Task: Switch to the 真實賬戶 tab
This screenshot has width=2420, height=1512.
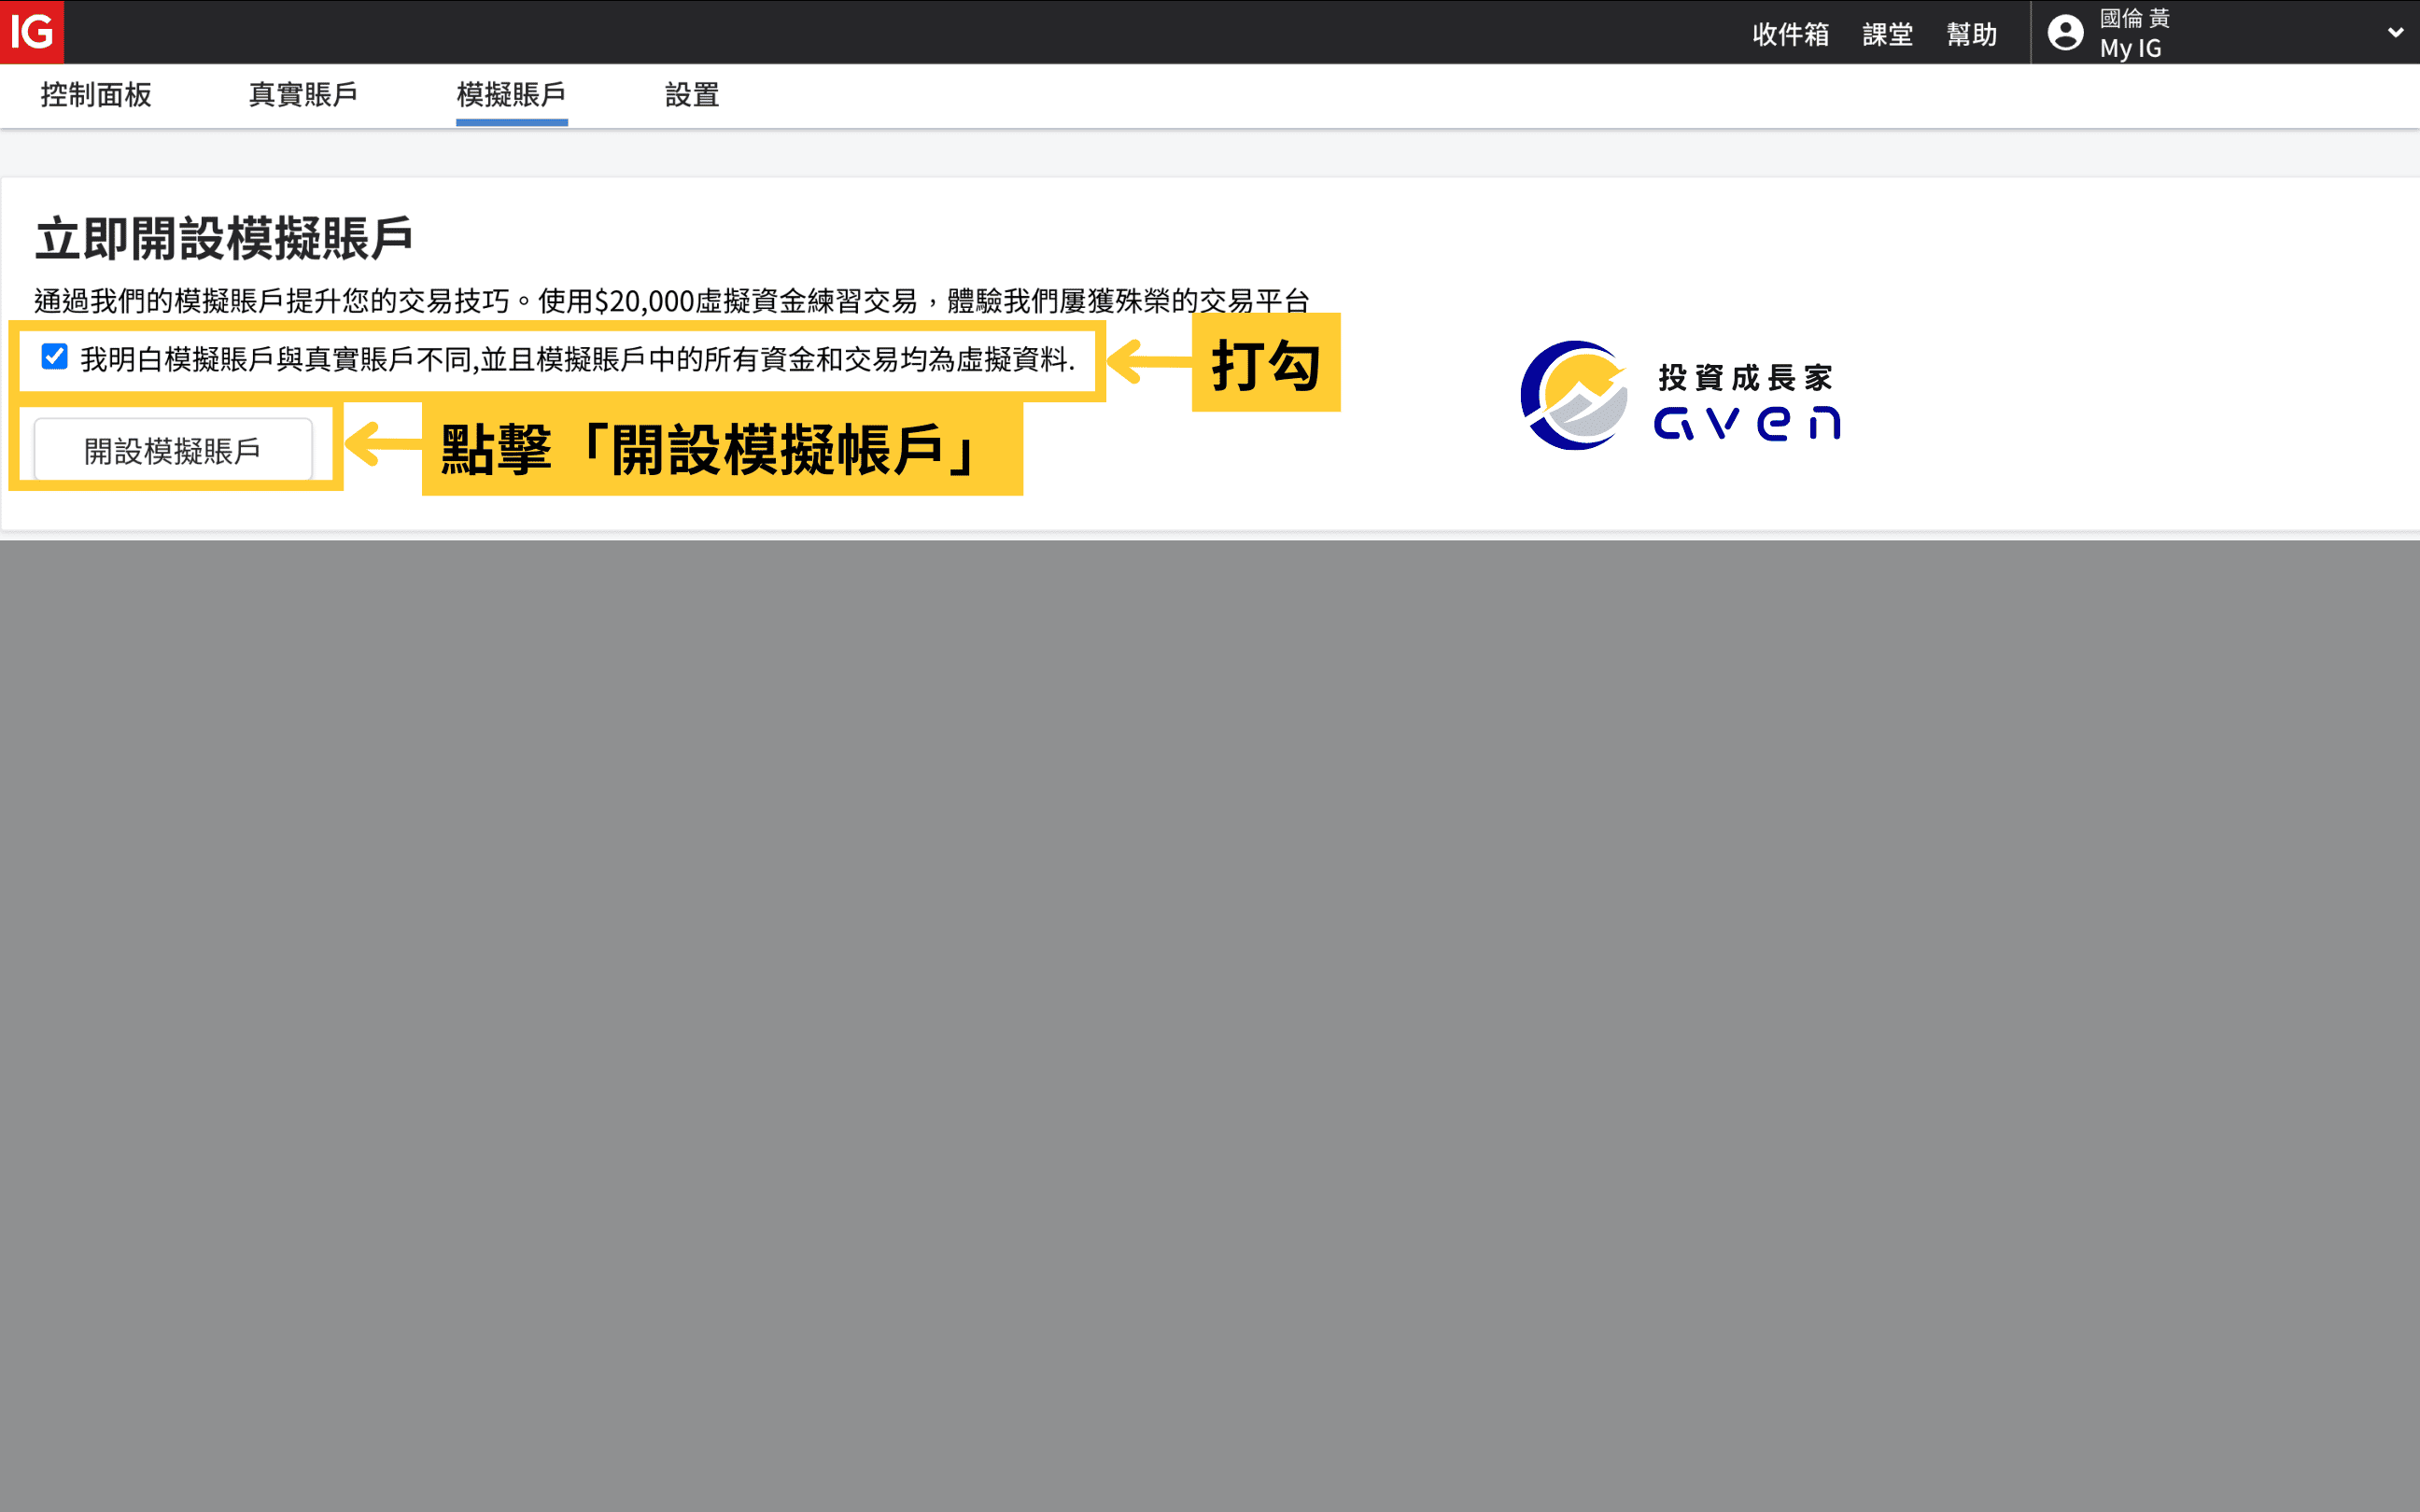Action: point(303,95)
